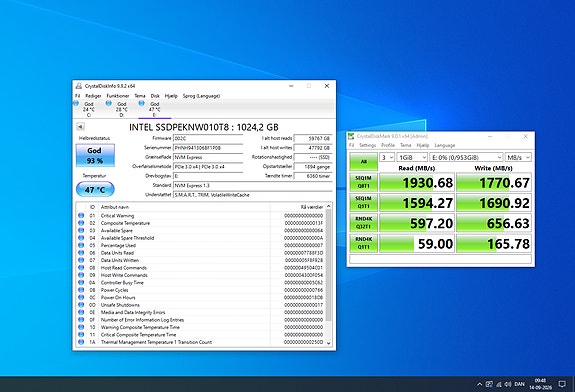Image resolution: width=575 pixels, height=392 pixels.
Task: Click the tray icon left of the network icon
Action: click(x=489, y=384)
